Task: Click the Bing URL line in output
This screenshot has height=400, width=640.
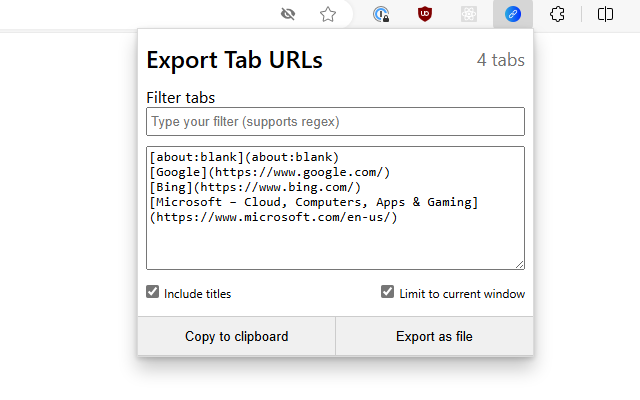Action: [x=254, y=187]
